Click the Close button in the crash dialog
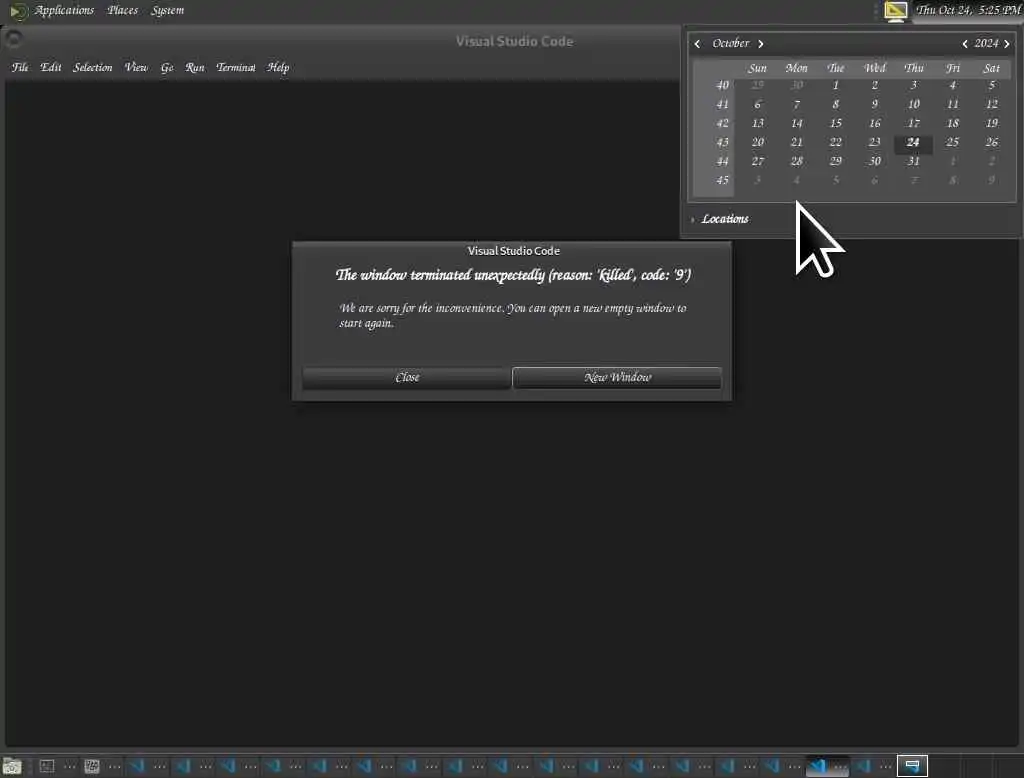This screenshot has height=778, width=1024. click(406, 378)
